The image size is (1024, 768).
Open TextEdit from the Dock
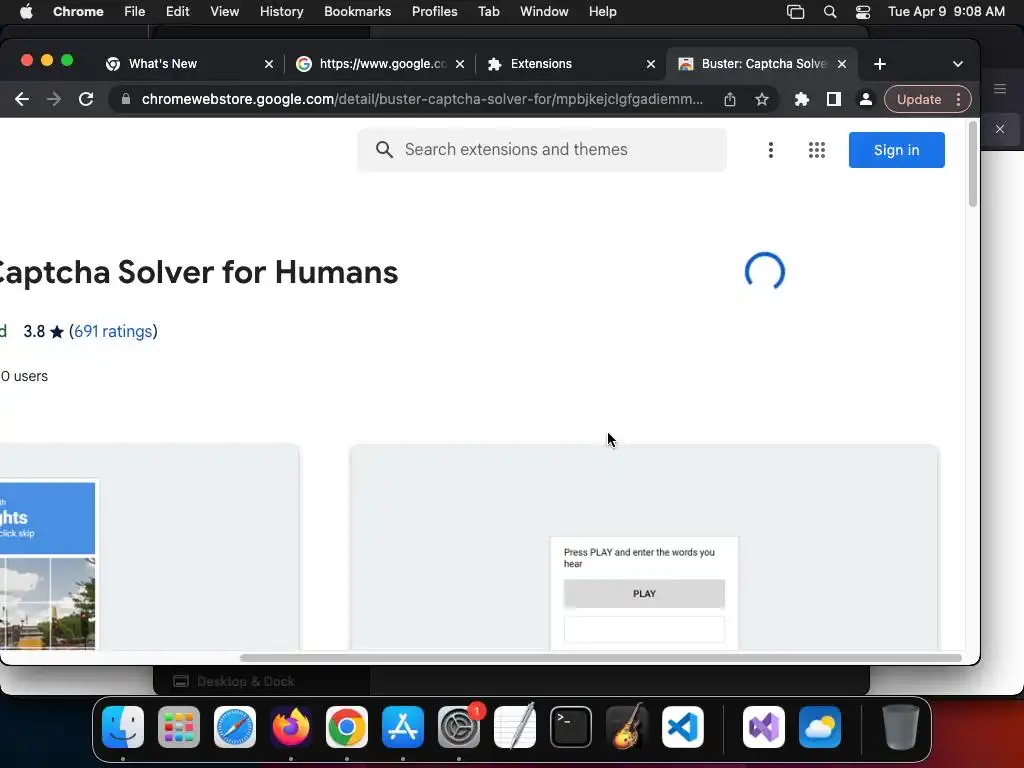515,727
